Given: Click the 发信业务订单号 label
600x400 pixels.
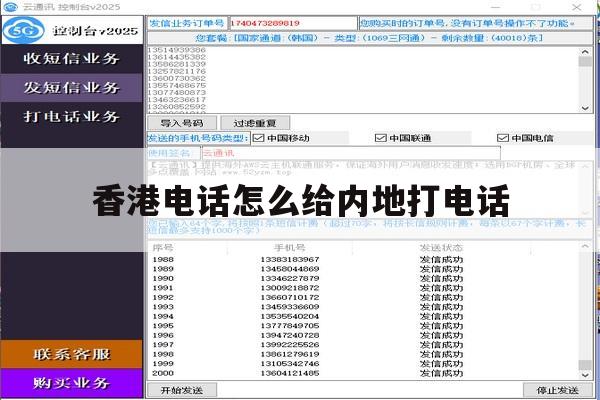Looking at the screenshot, I should pos(187,23).
